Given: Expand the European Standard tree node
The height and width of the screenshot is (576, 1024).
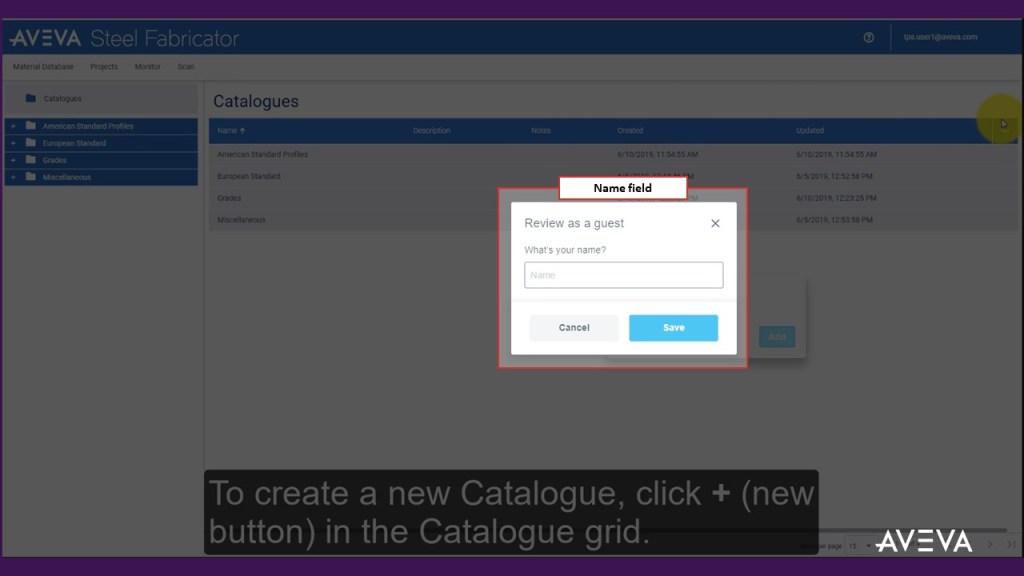Looking at the screenshot, I should [13, 143].
